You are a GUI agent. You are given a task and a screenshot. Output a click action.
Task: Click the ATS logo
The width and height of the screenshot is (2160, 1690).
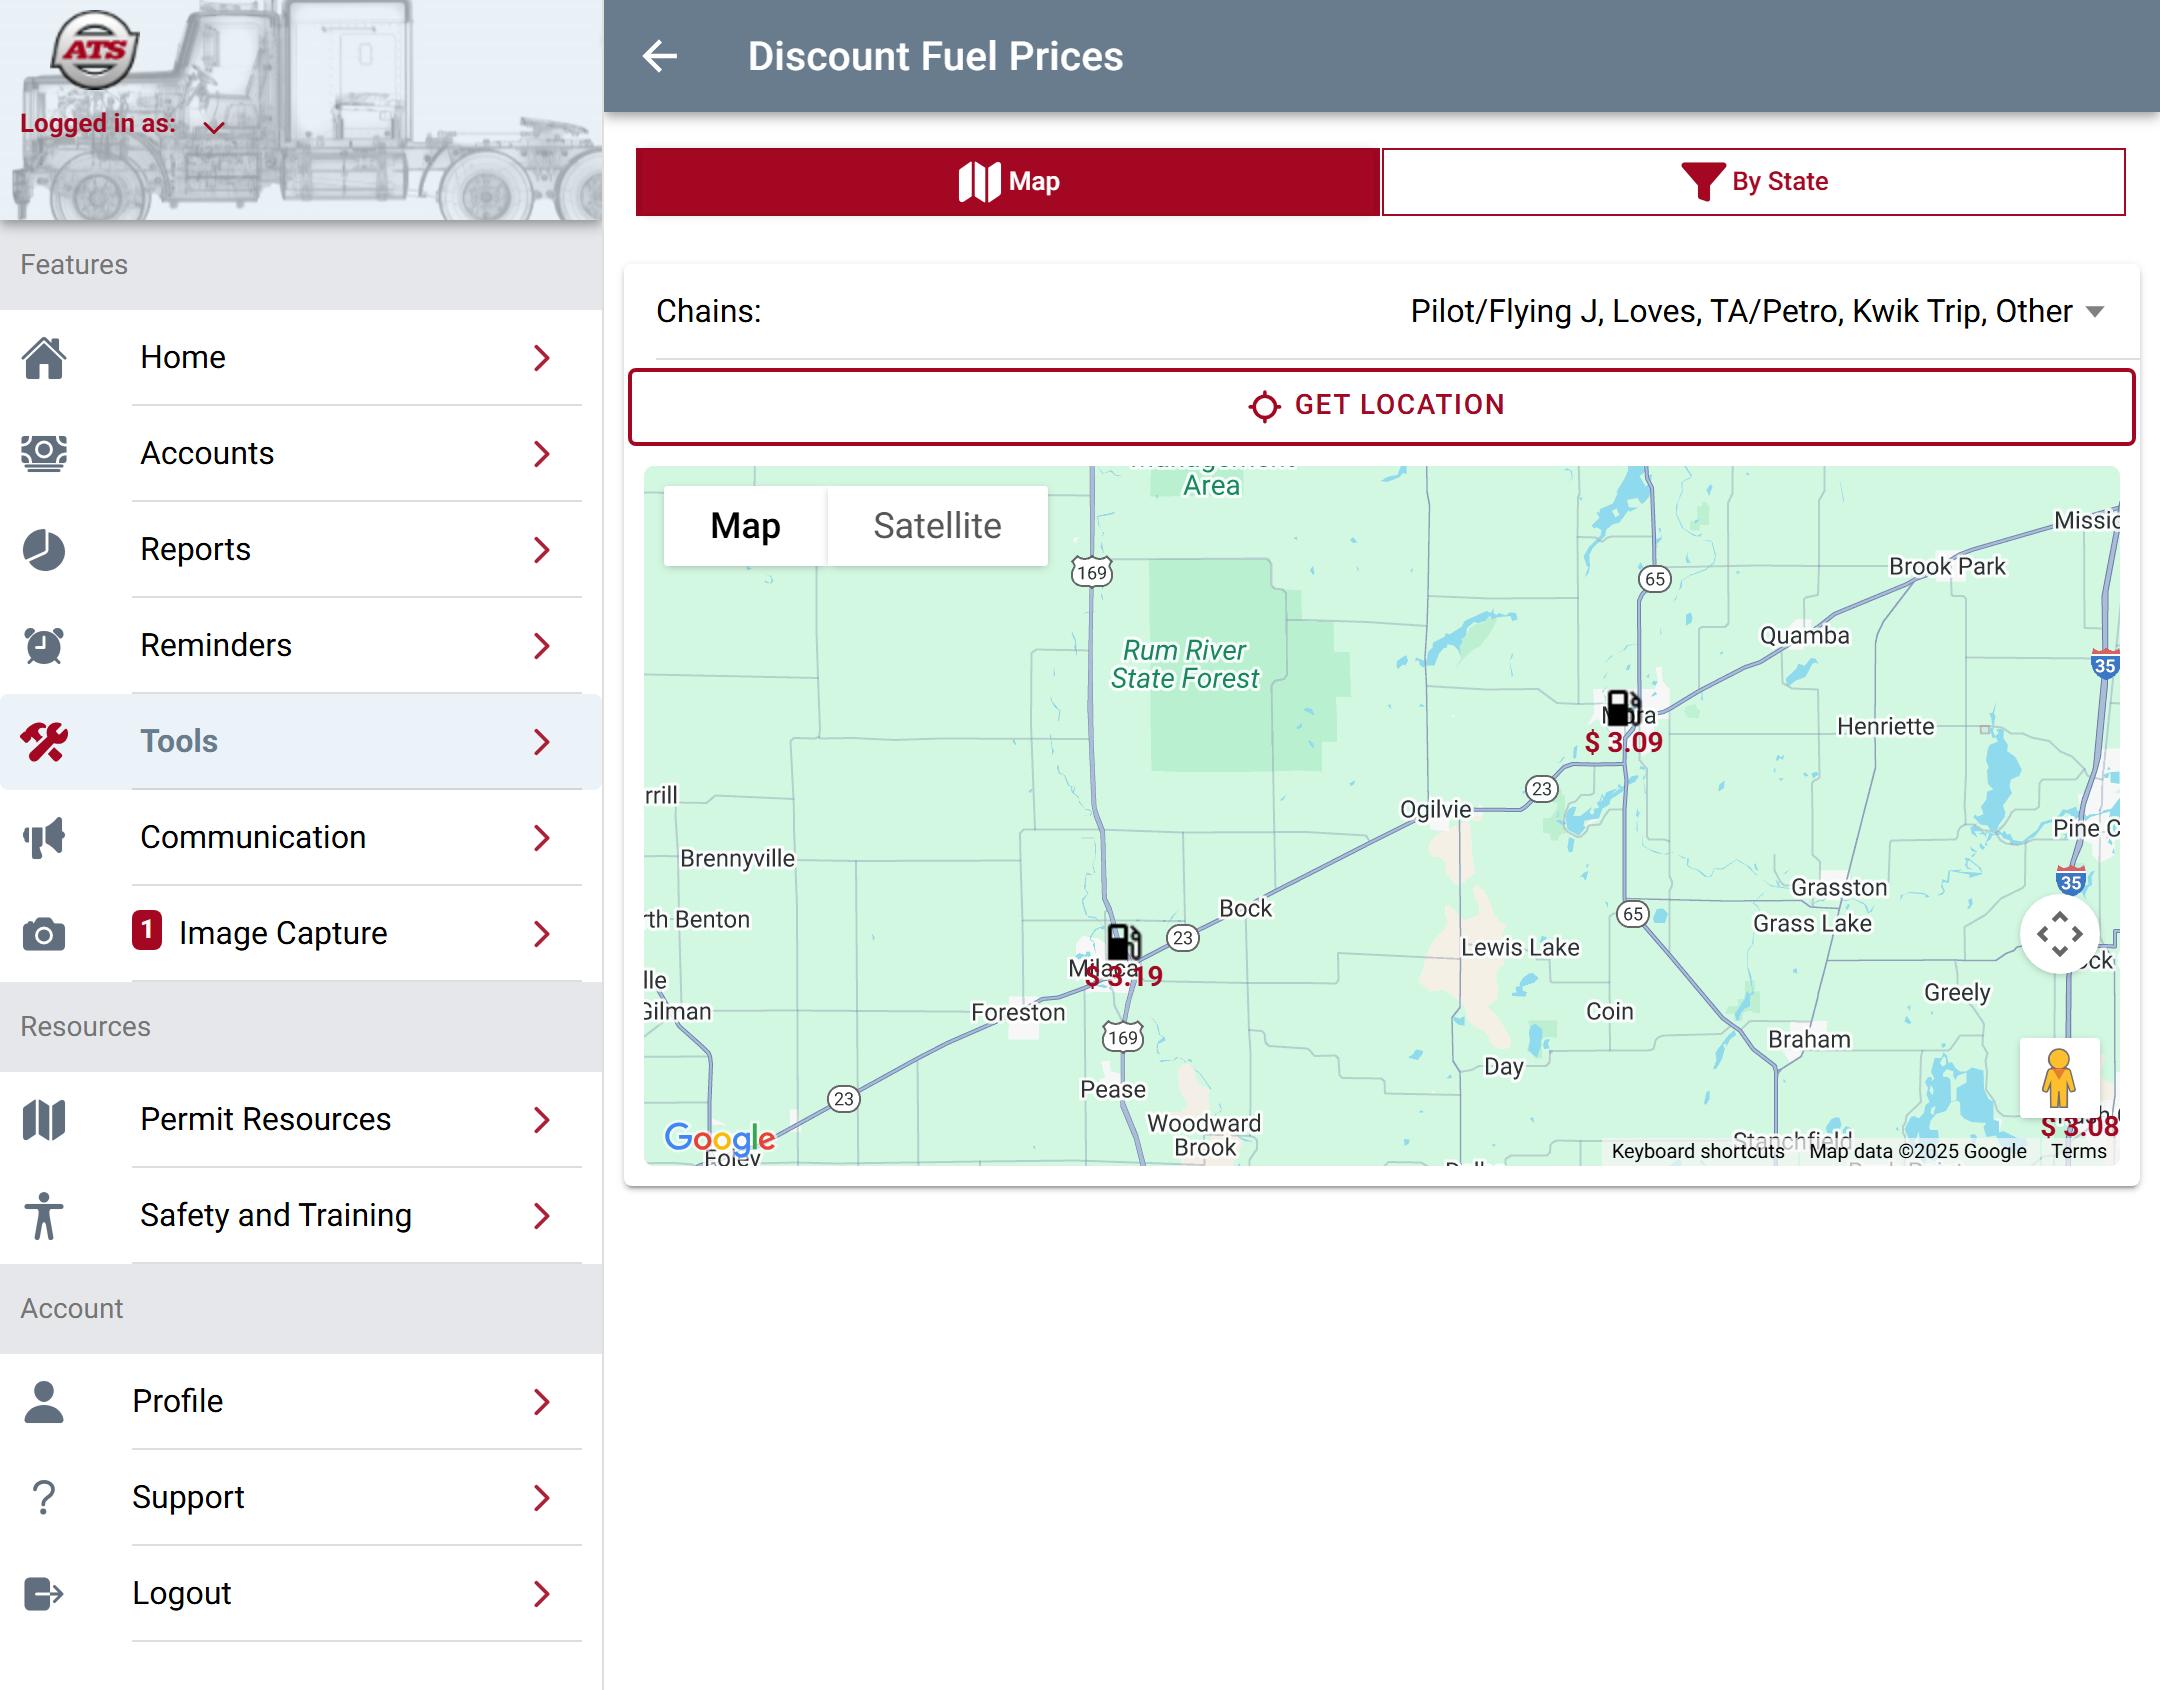95,49
